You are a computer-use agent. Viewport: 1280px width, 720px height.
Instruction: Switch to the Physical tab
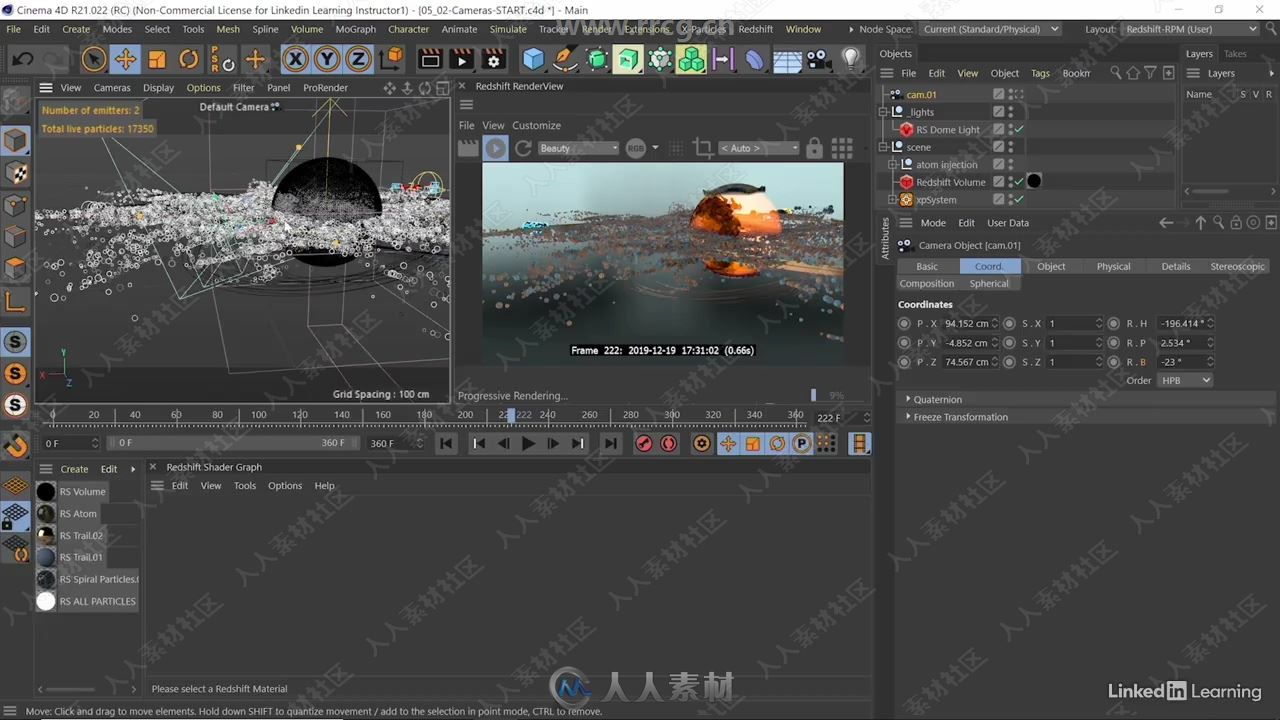(1113, 266)
